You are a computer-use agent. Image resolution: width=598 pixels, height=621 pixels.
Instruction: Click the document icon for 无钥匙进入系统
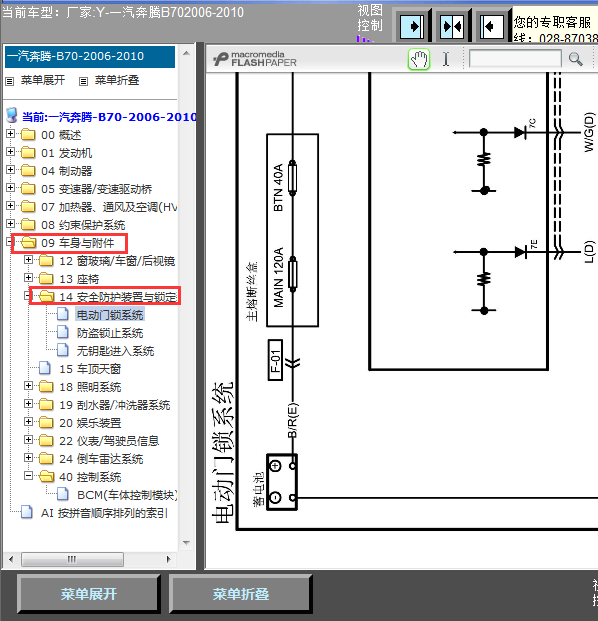click(63, 350)
